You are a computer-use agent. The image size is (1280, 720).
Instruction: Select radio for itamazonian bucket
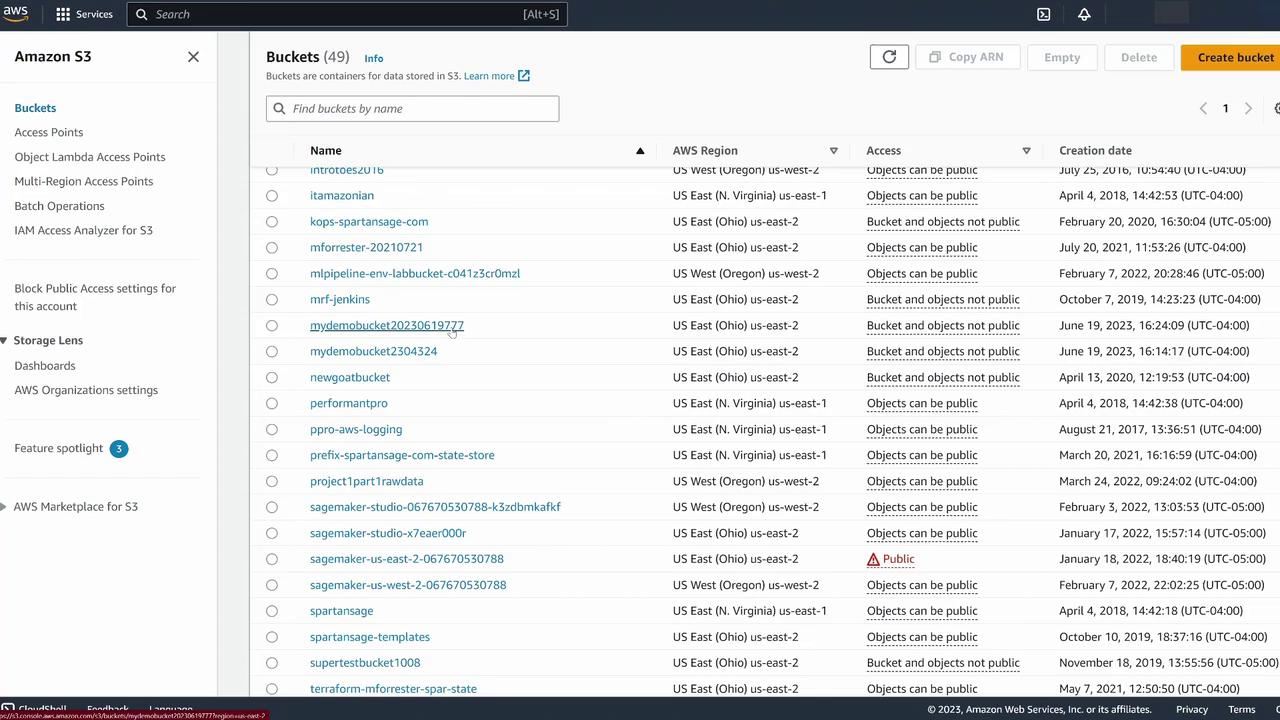pos(272,196)
